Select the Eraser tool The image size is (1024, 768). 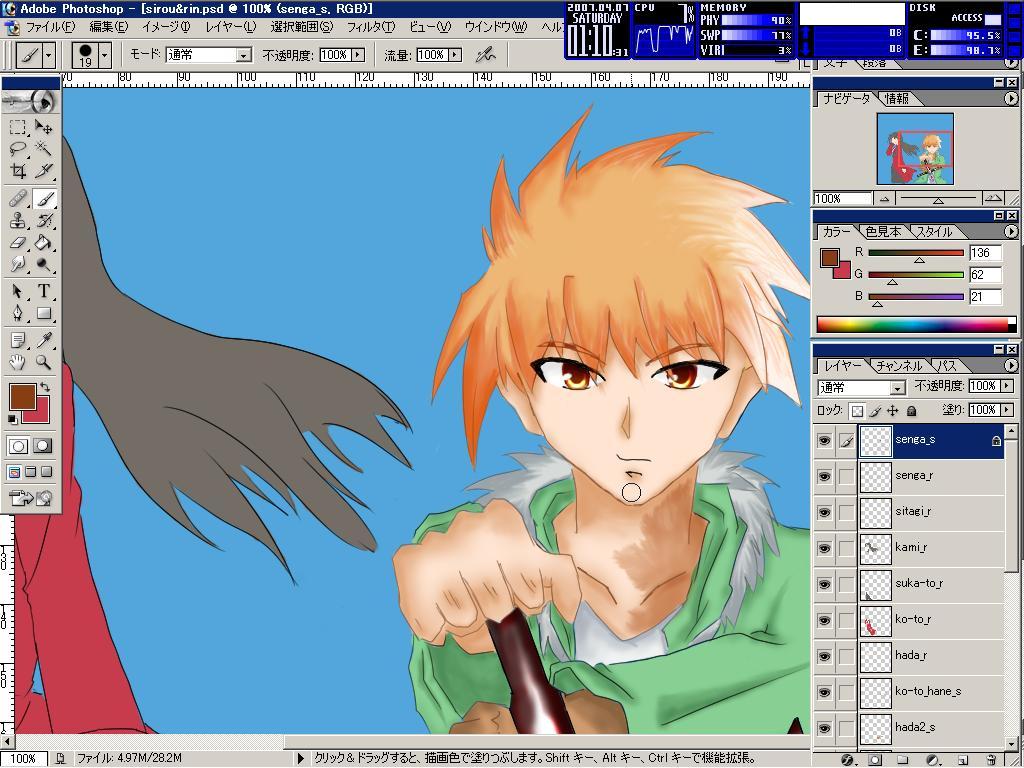point(18,243)
